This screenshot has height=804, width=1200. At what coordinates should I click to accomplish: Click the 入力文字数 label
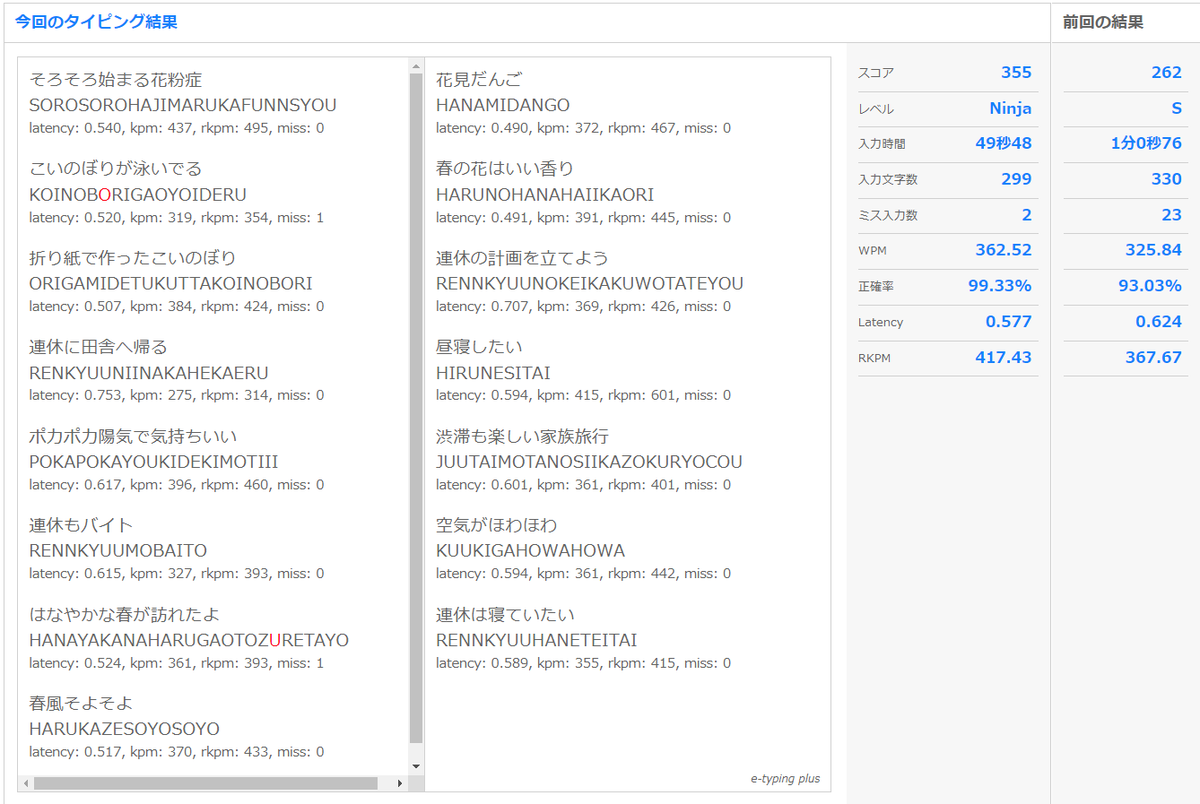coord(888,180)
